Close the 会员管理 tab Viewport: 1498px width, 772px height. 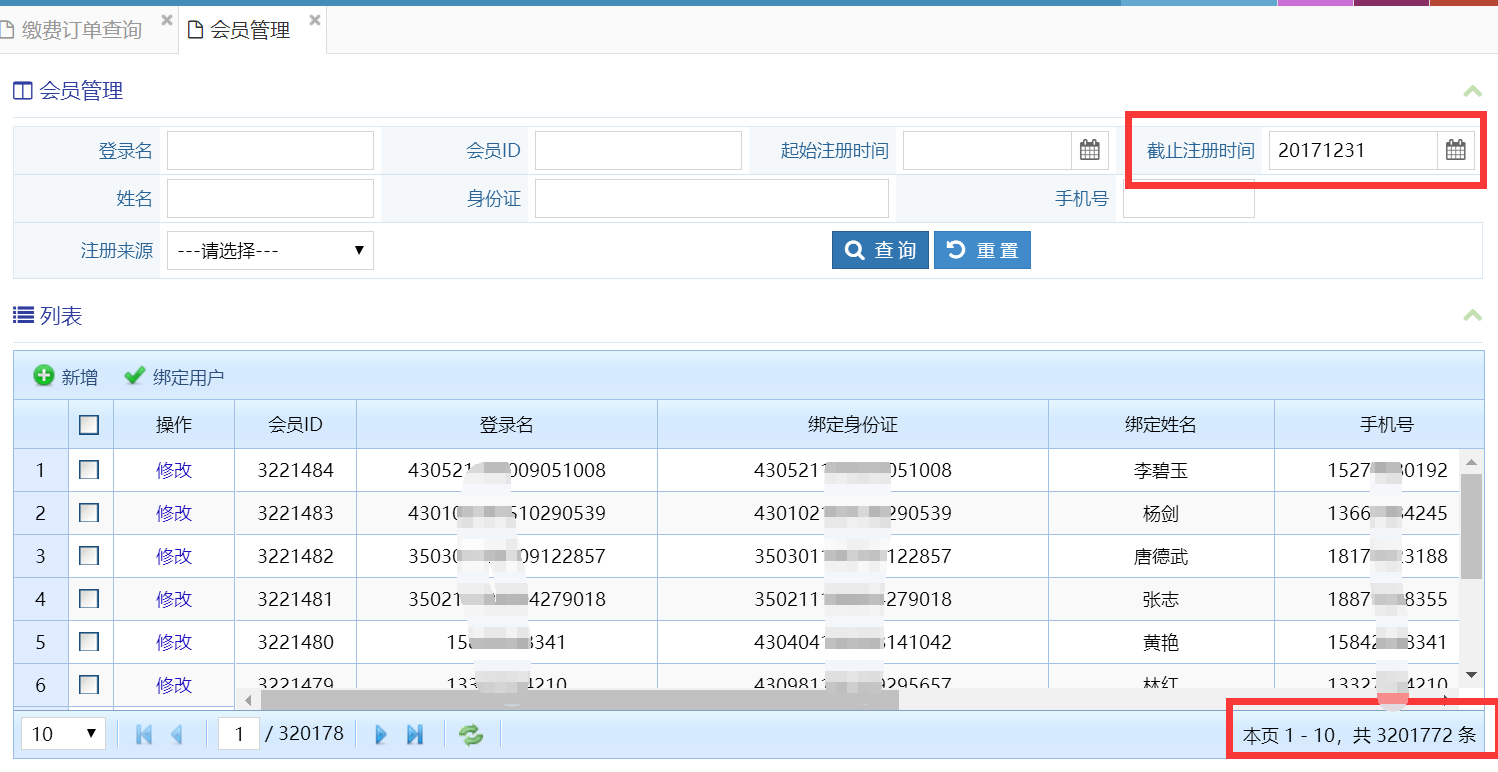point(315,20)
